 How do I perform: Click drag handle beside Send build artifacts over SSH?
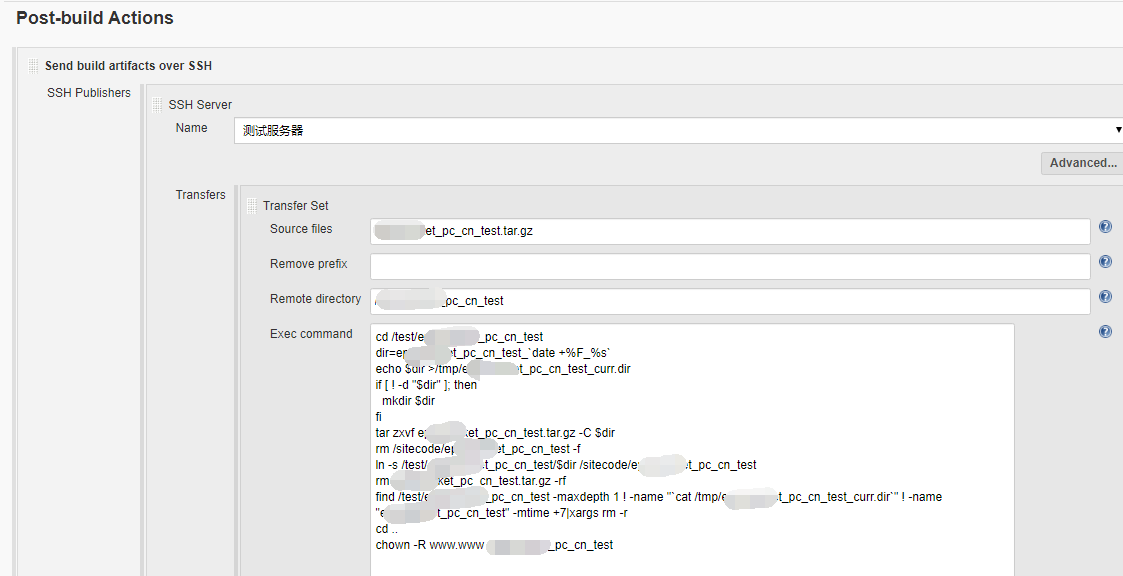coord(33,66)
